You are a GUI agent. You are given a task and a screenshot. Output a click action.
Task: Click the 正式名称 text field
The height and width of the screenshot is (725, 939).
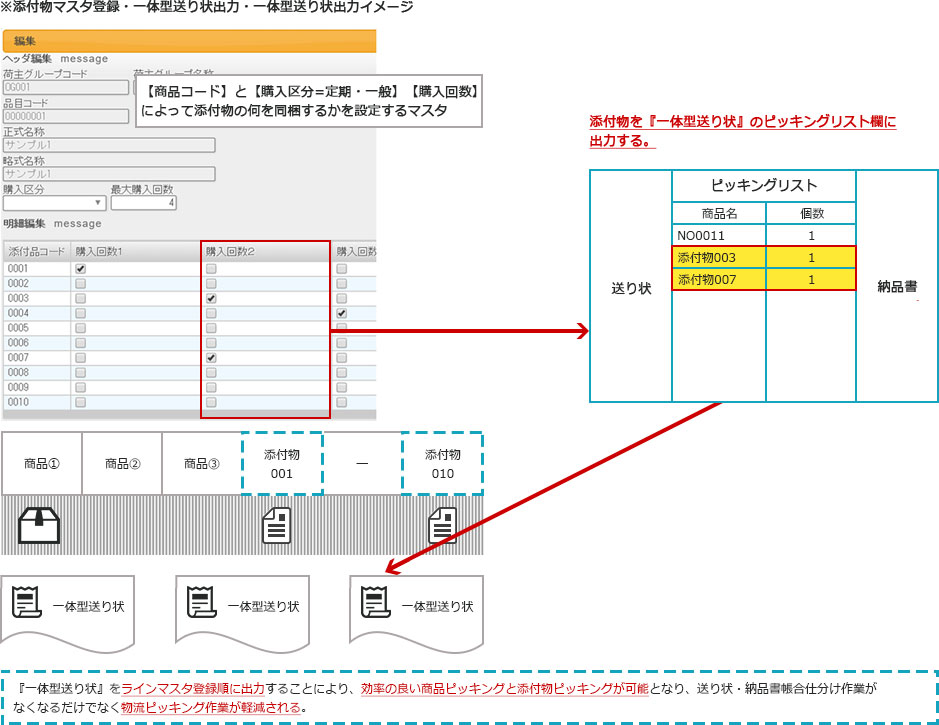(x=109, y=145)
